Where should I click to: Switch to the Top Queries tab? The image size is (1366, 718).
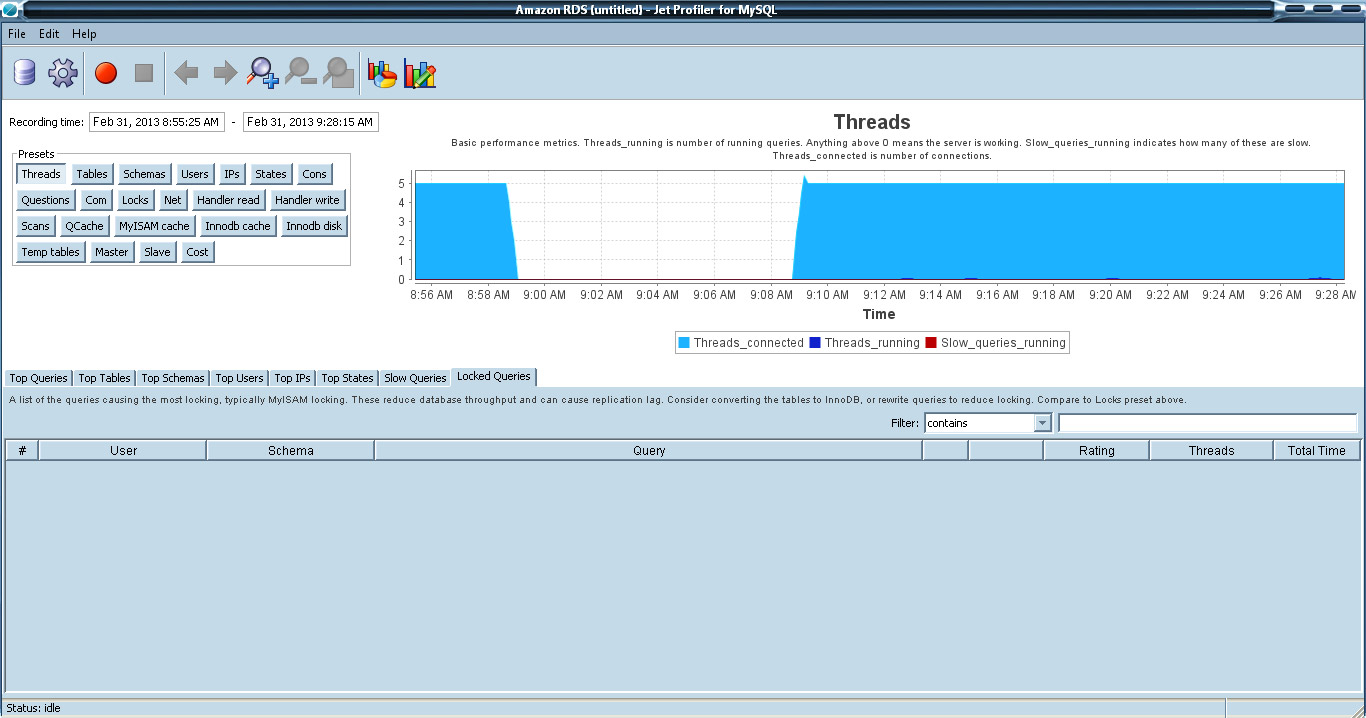point(38,378)
